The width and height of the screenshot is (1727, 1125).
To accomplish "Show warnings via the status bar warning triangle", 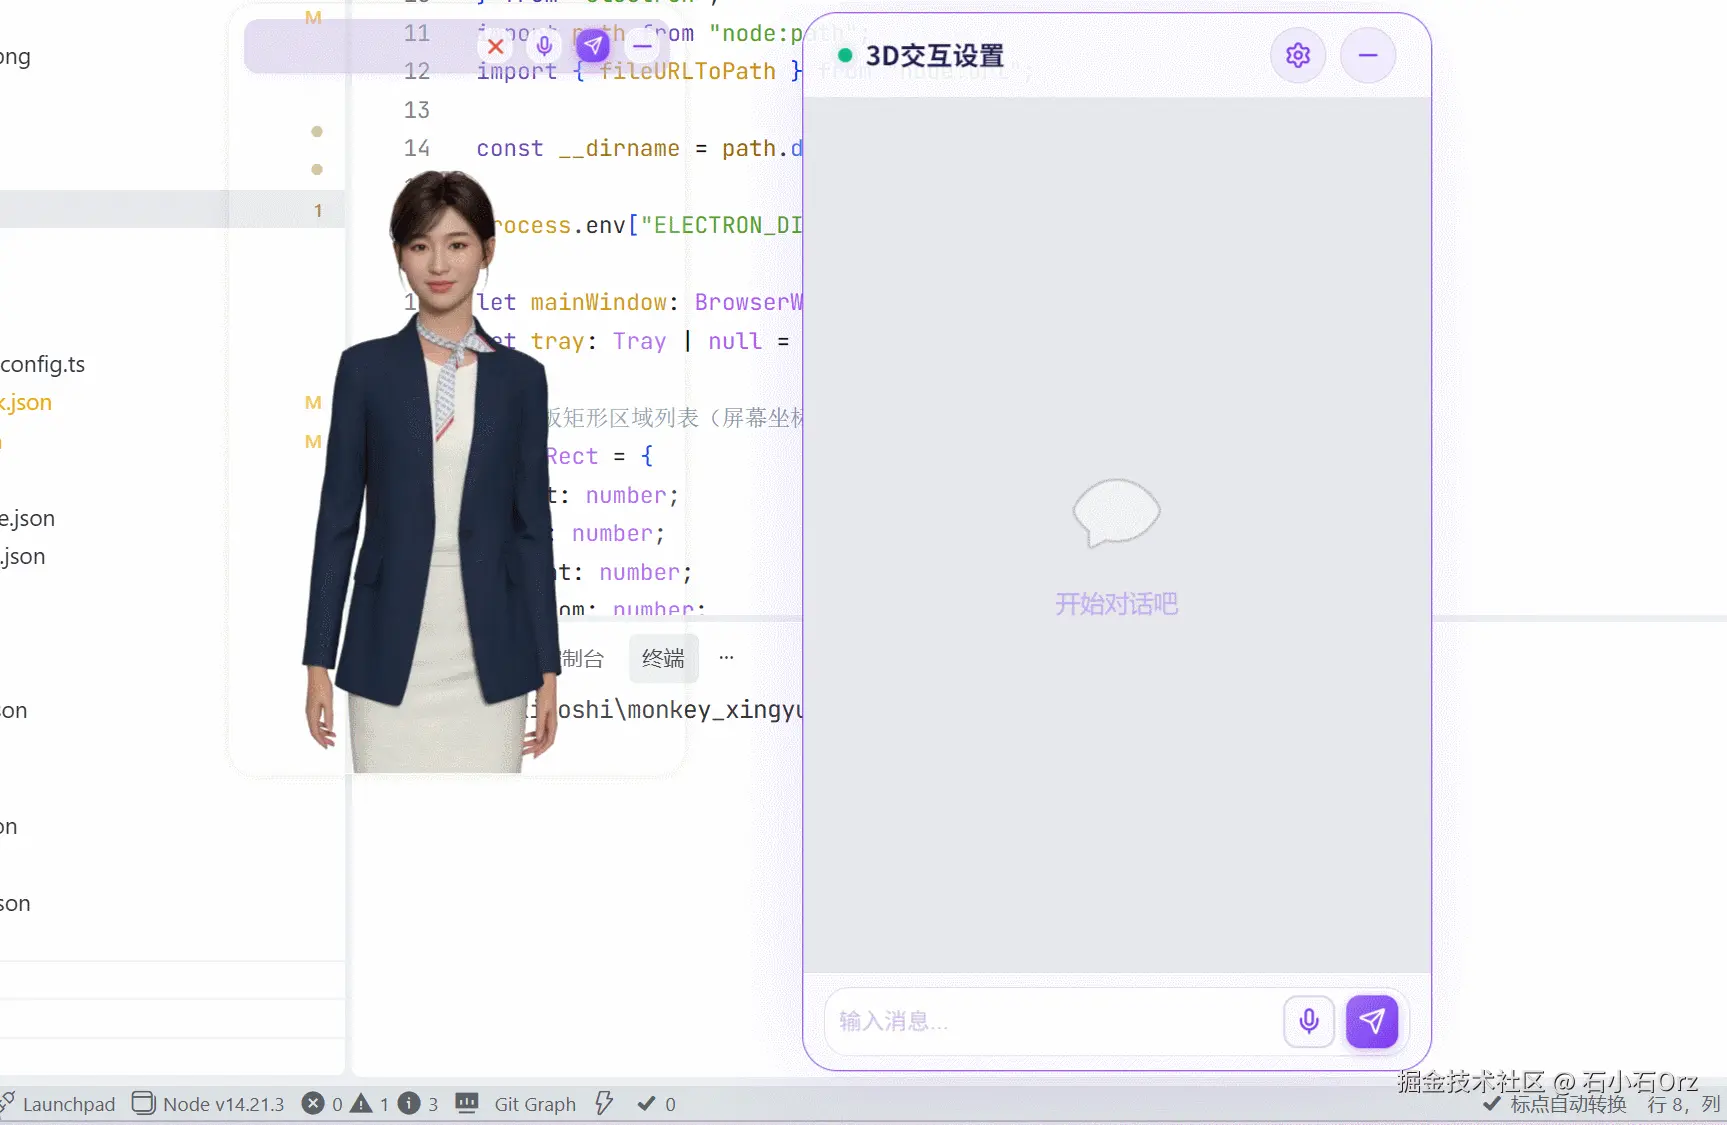I will [x=361, y=1104].
